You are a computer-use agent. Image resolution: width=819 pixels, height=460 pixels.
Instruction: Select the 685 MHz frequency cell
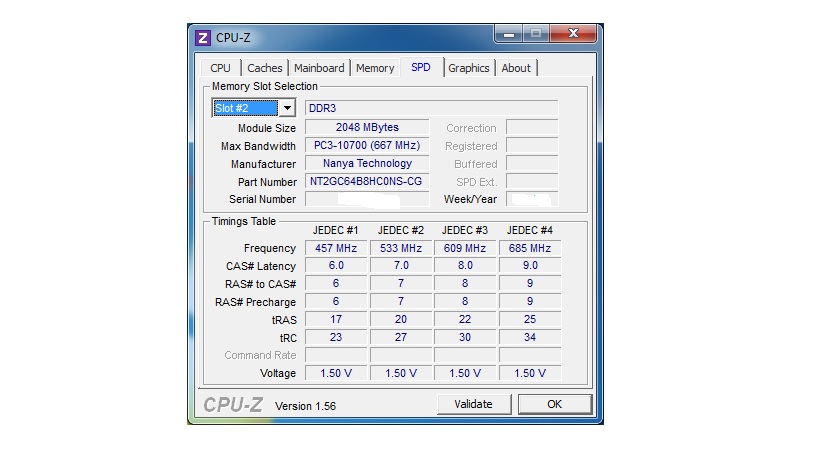530,248
